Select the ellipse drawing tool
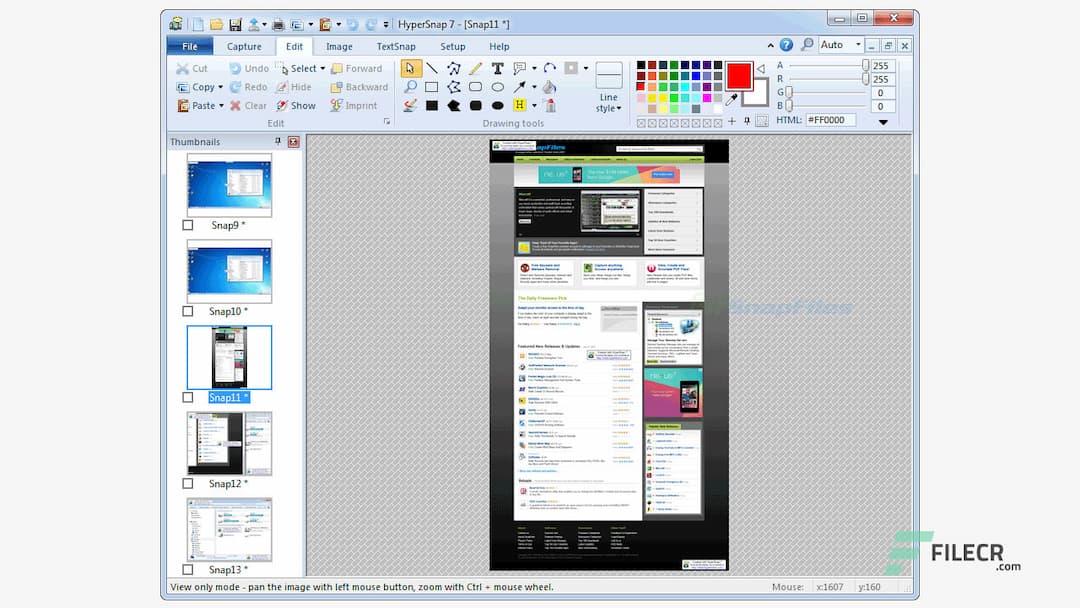 click(498, 86)
